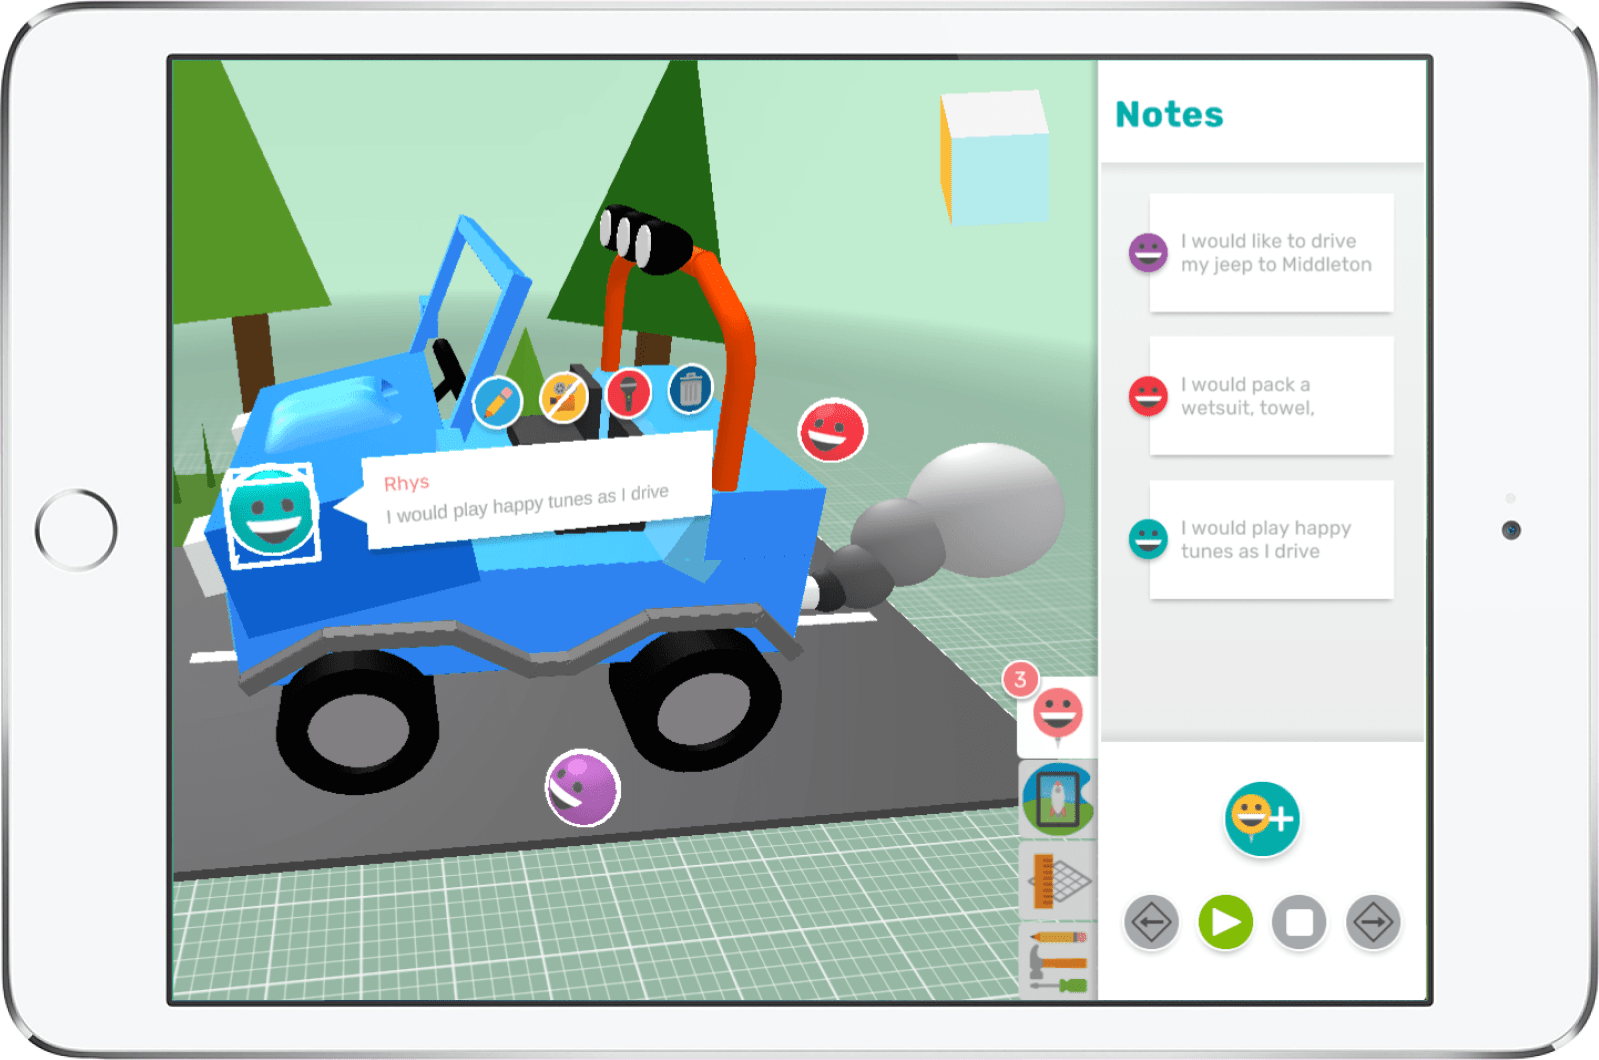Open the ruler and grid tab
Viewport: 1599px width, 1060px height.
(x=1058, y=881)
